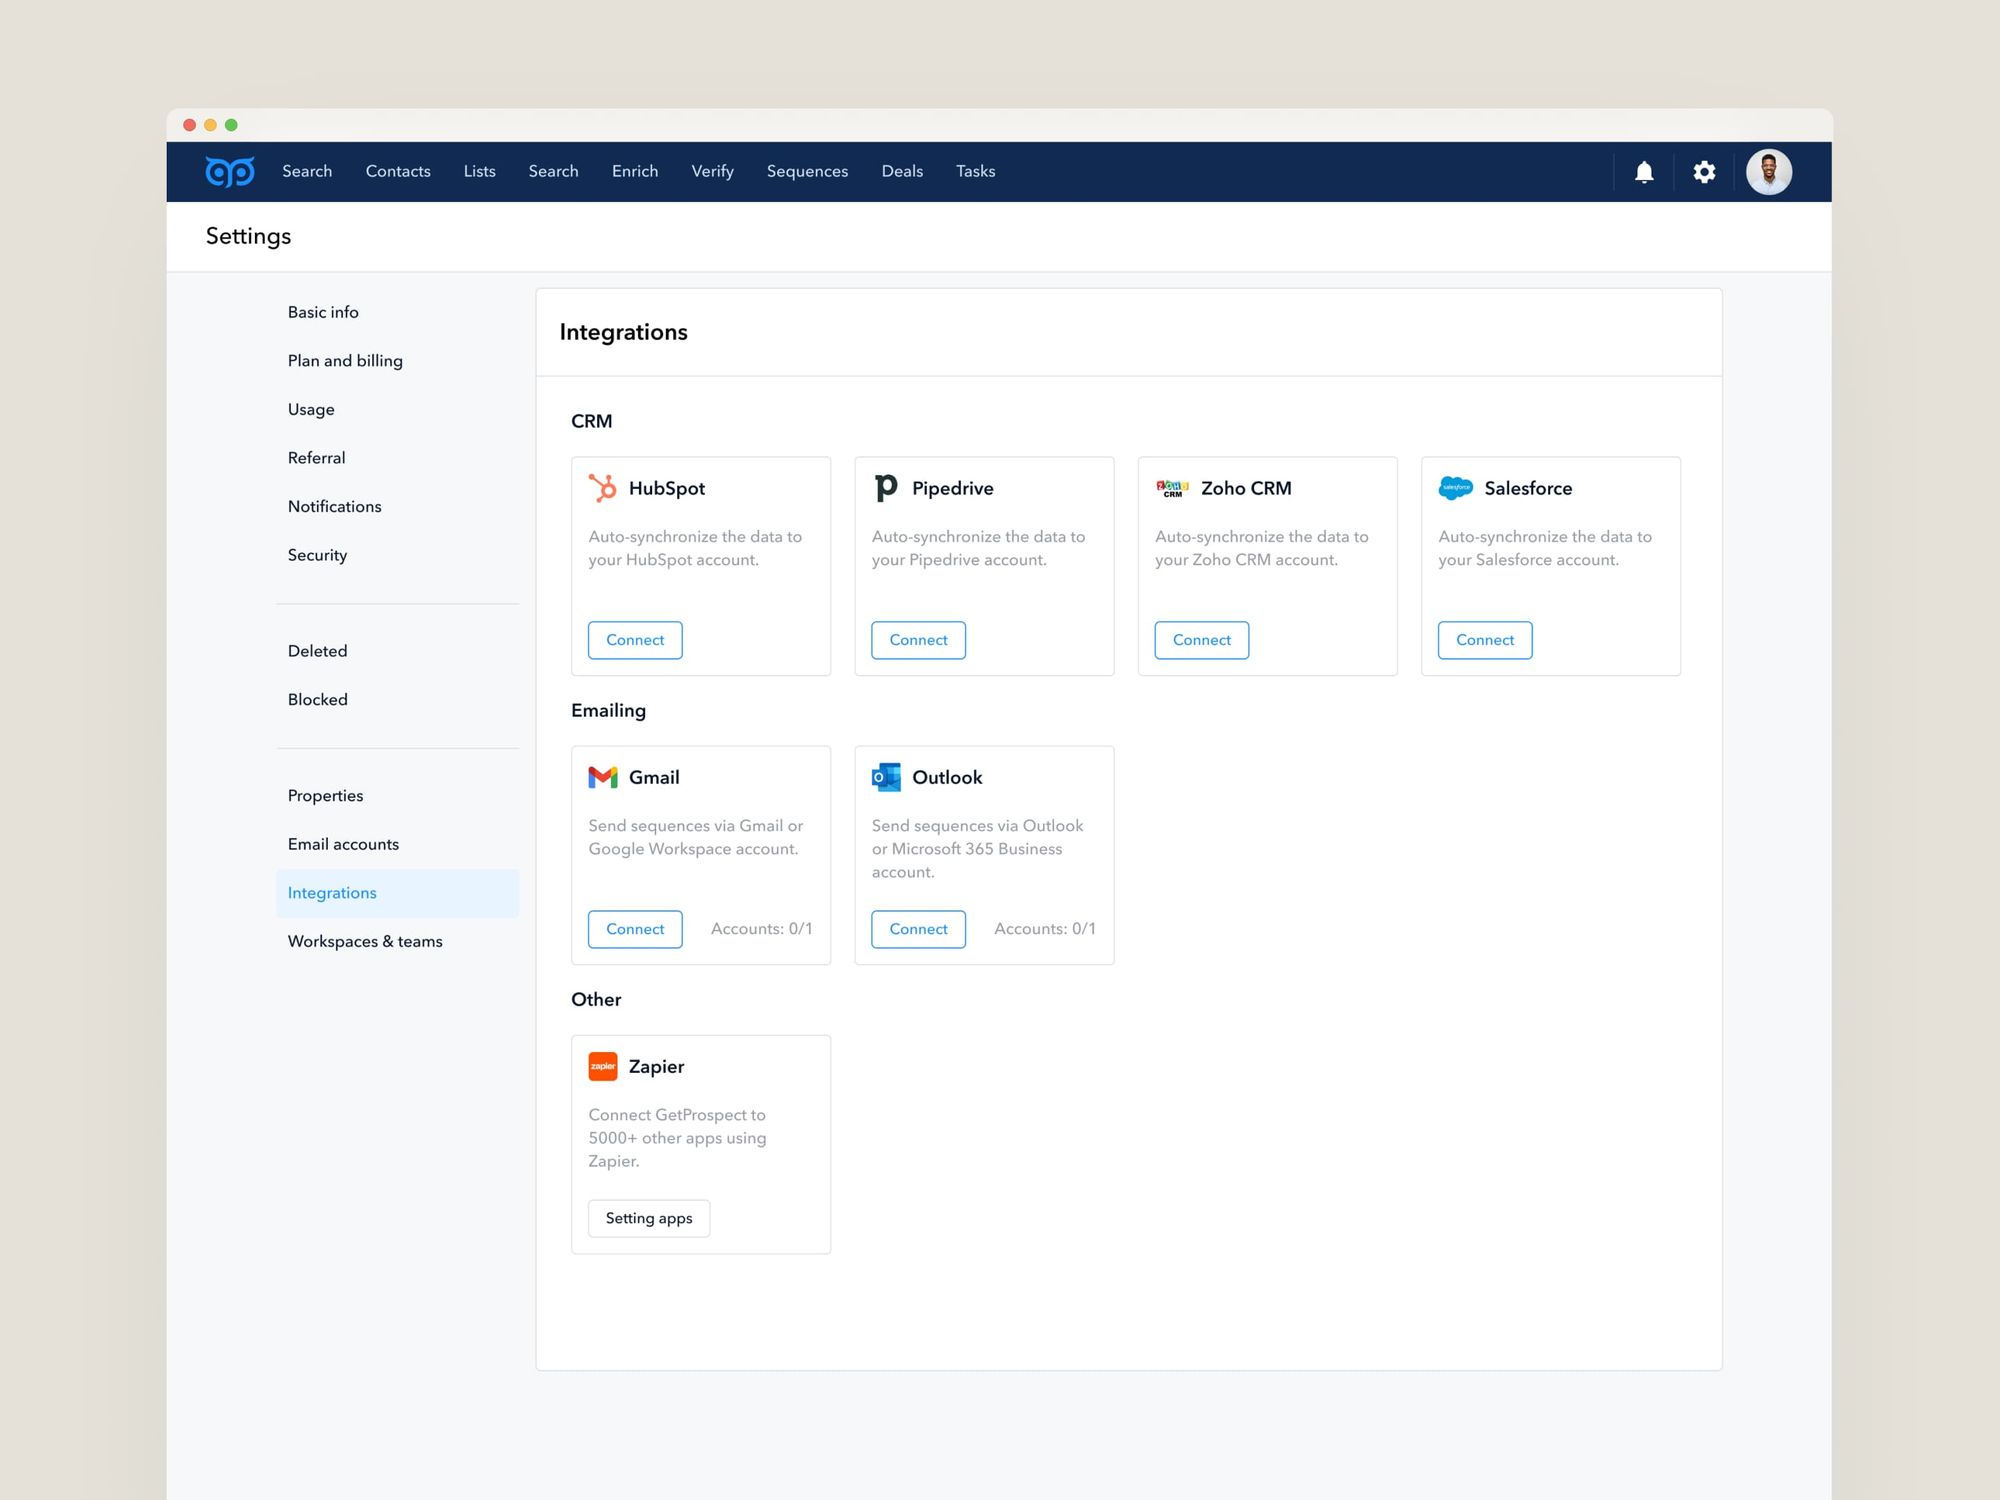
Task: Click the HubSpot logo icon
Action: pos(603,488)
